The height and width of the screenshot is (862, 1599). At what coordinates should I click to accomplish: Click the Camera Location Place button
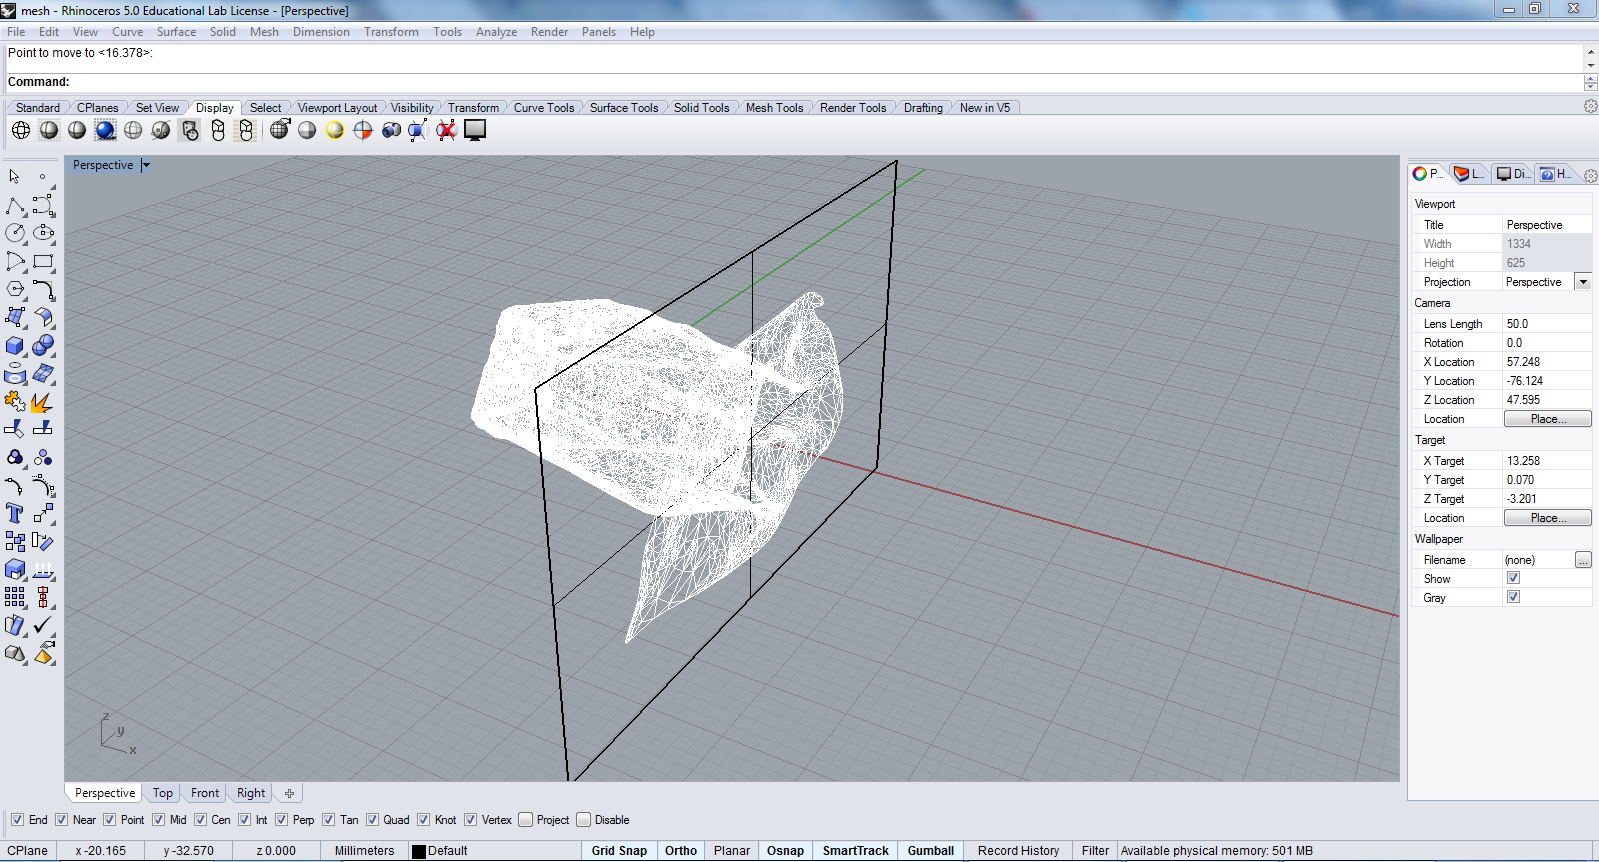click(1548, 419)
